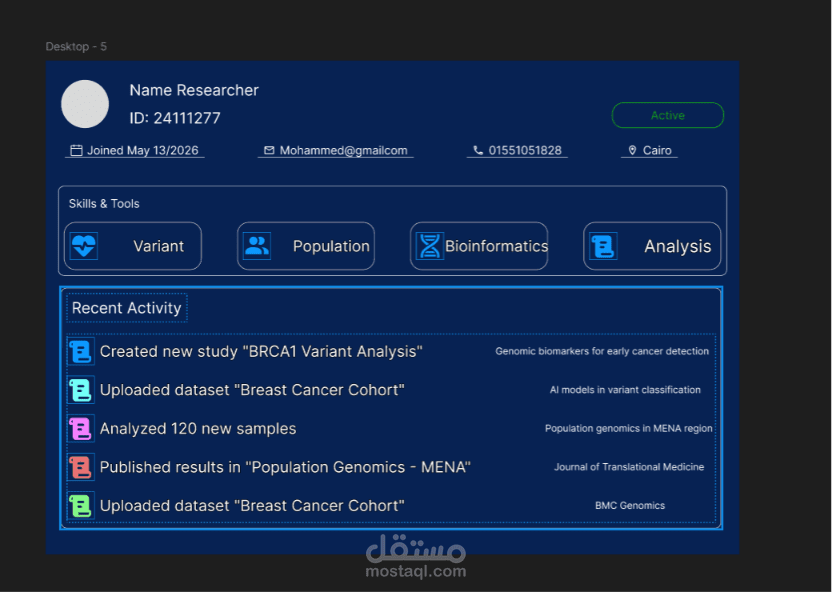
Task: Open the Bioinformatics skill card
Action: click(x=479, y=246)
